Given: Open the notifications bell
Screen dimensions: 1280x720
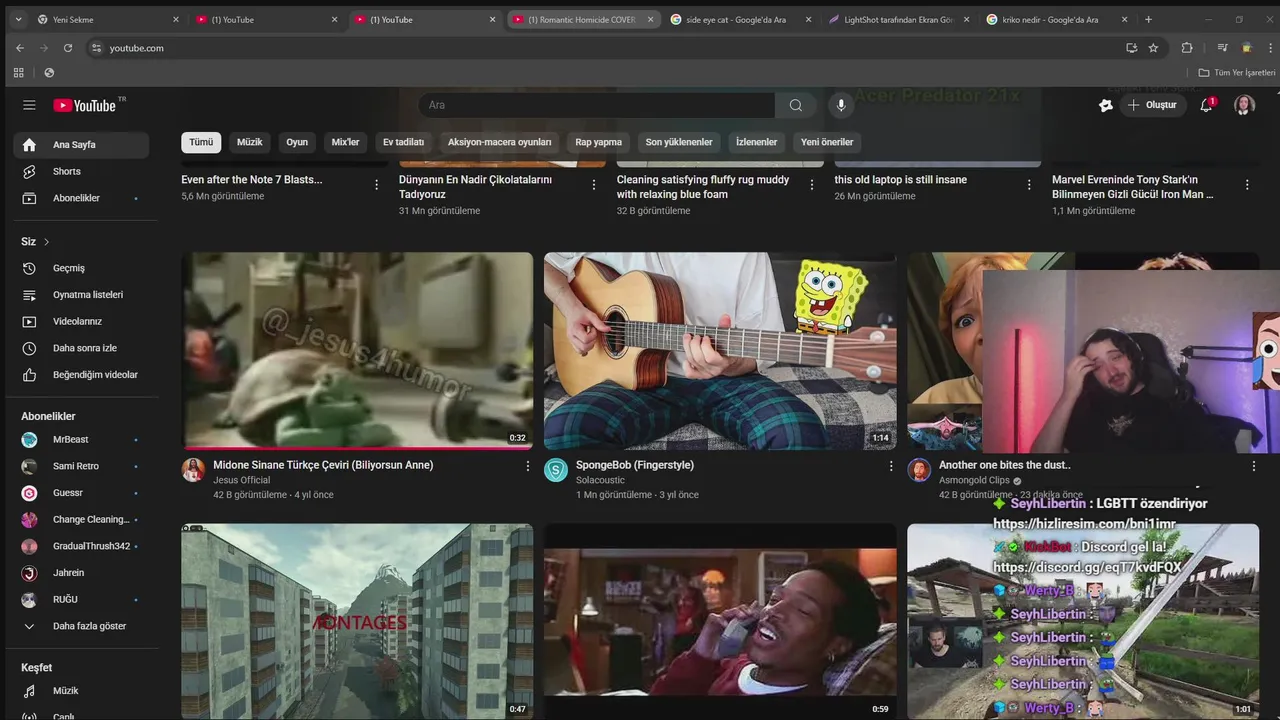Looking at the screenshot, I should [x=1206, y=105].
